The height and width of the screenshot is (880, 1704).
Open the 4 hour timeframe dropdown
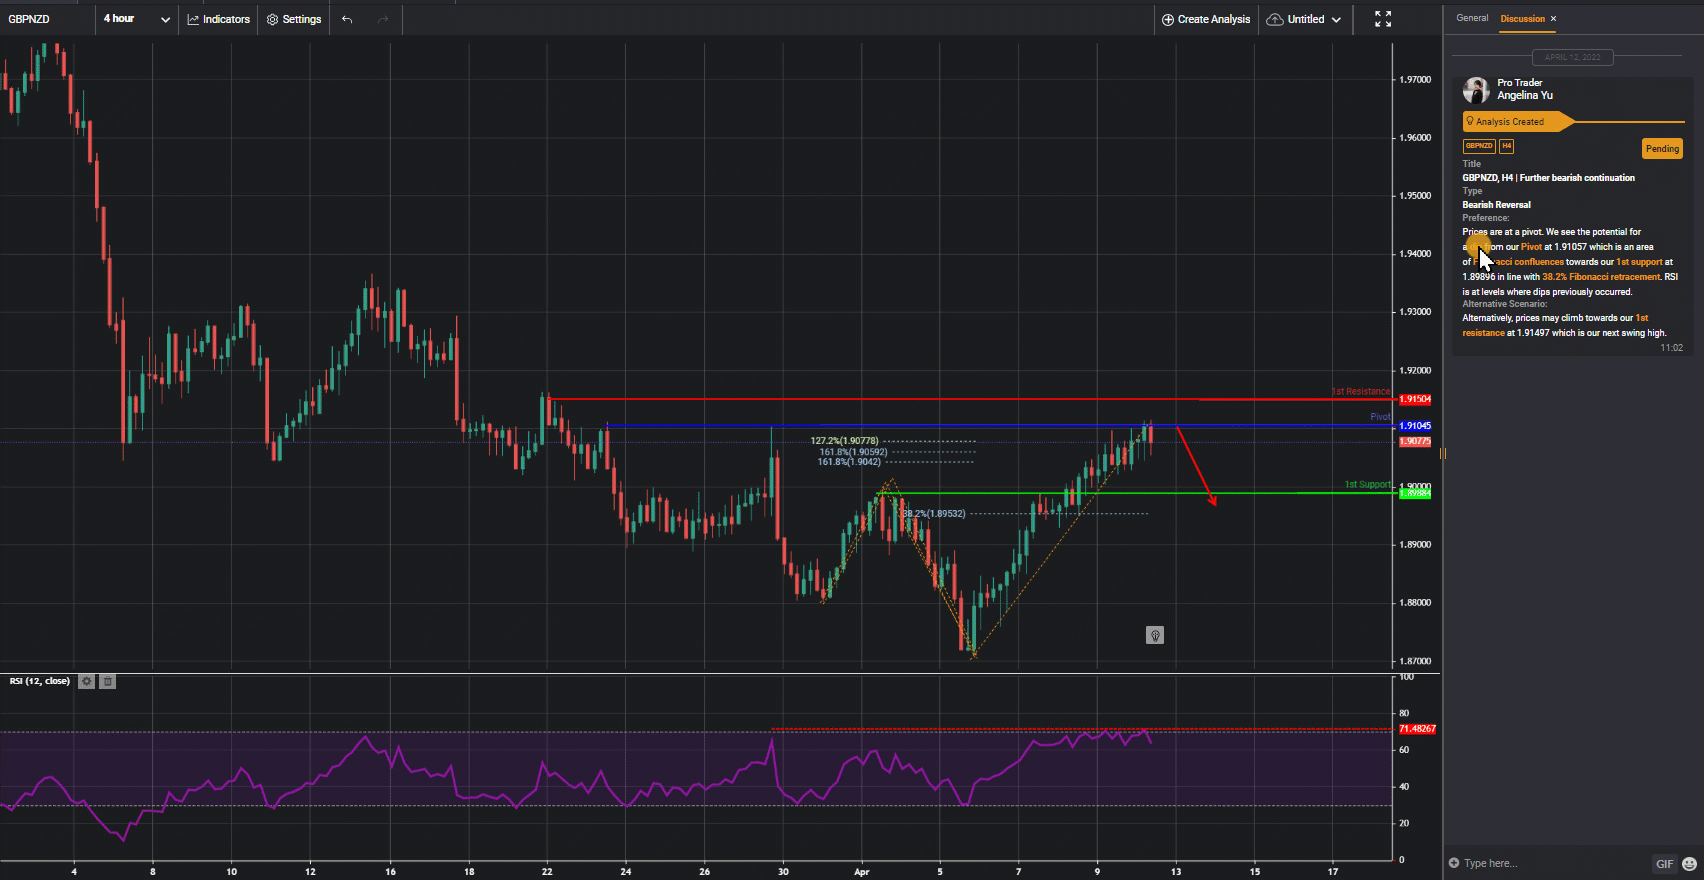click(x=137, y=19)
